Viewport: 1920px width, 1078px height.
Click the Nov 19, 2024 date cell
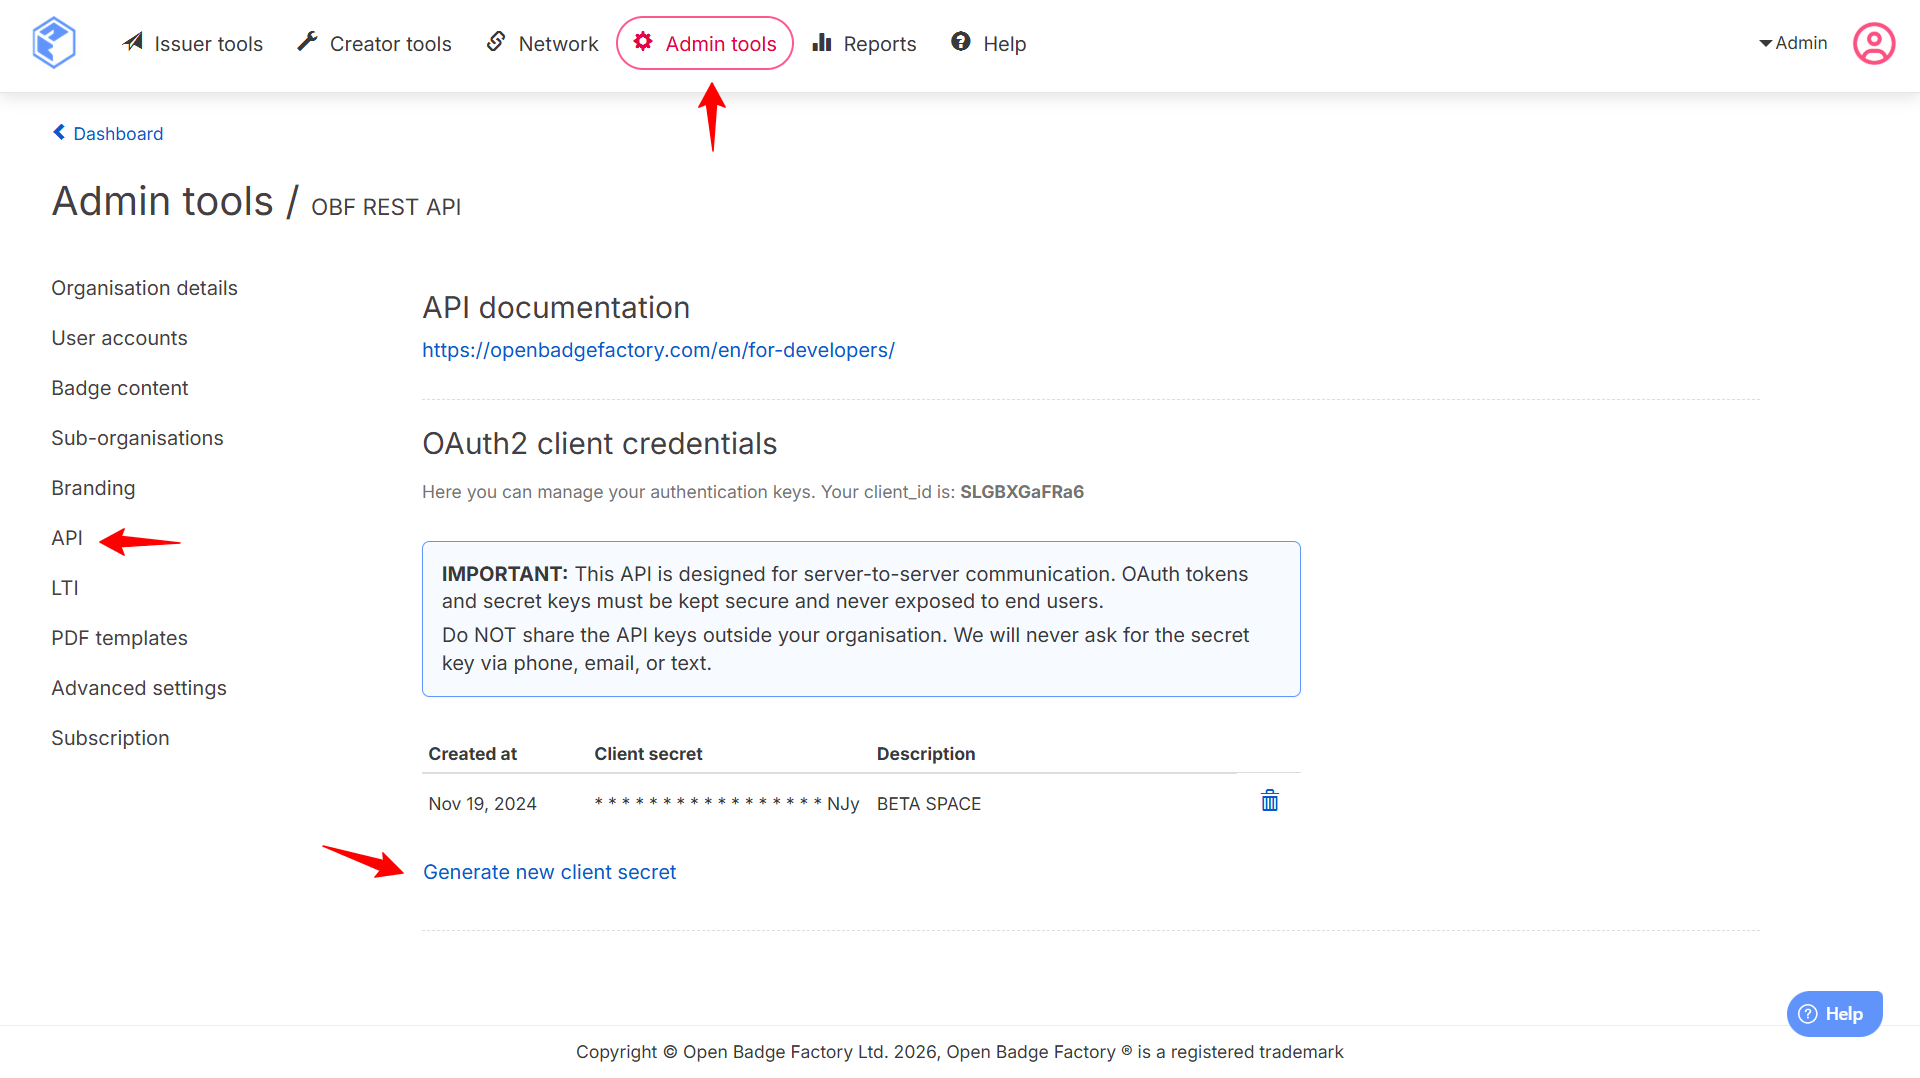click(482, 804)
